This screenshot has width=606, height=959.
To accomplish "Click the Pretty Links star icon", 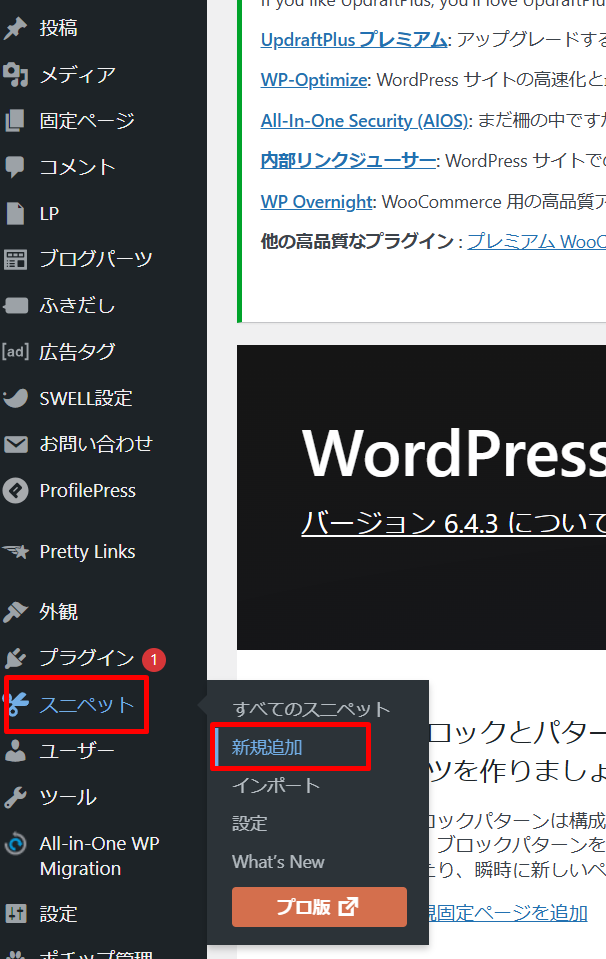I will coord(15,552).
